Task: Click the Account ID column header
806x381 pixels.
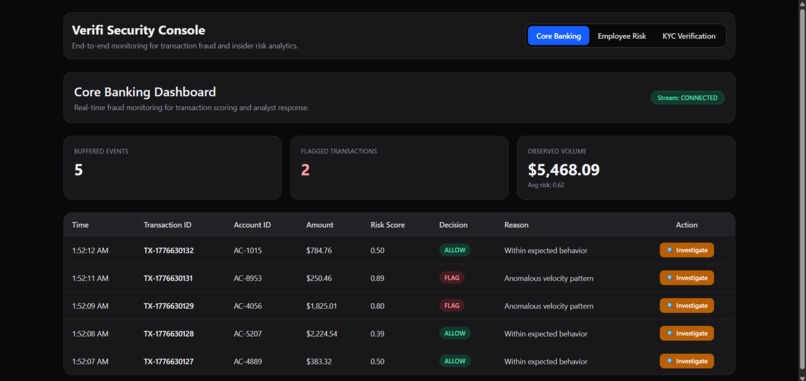Action: pos(252,225)
